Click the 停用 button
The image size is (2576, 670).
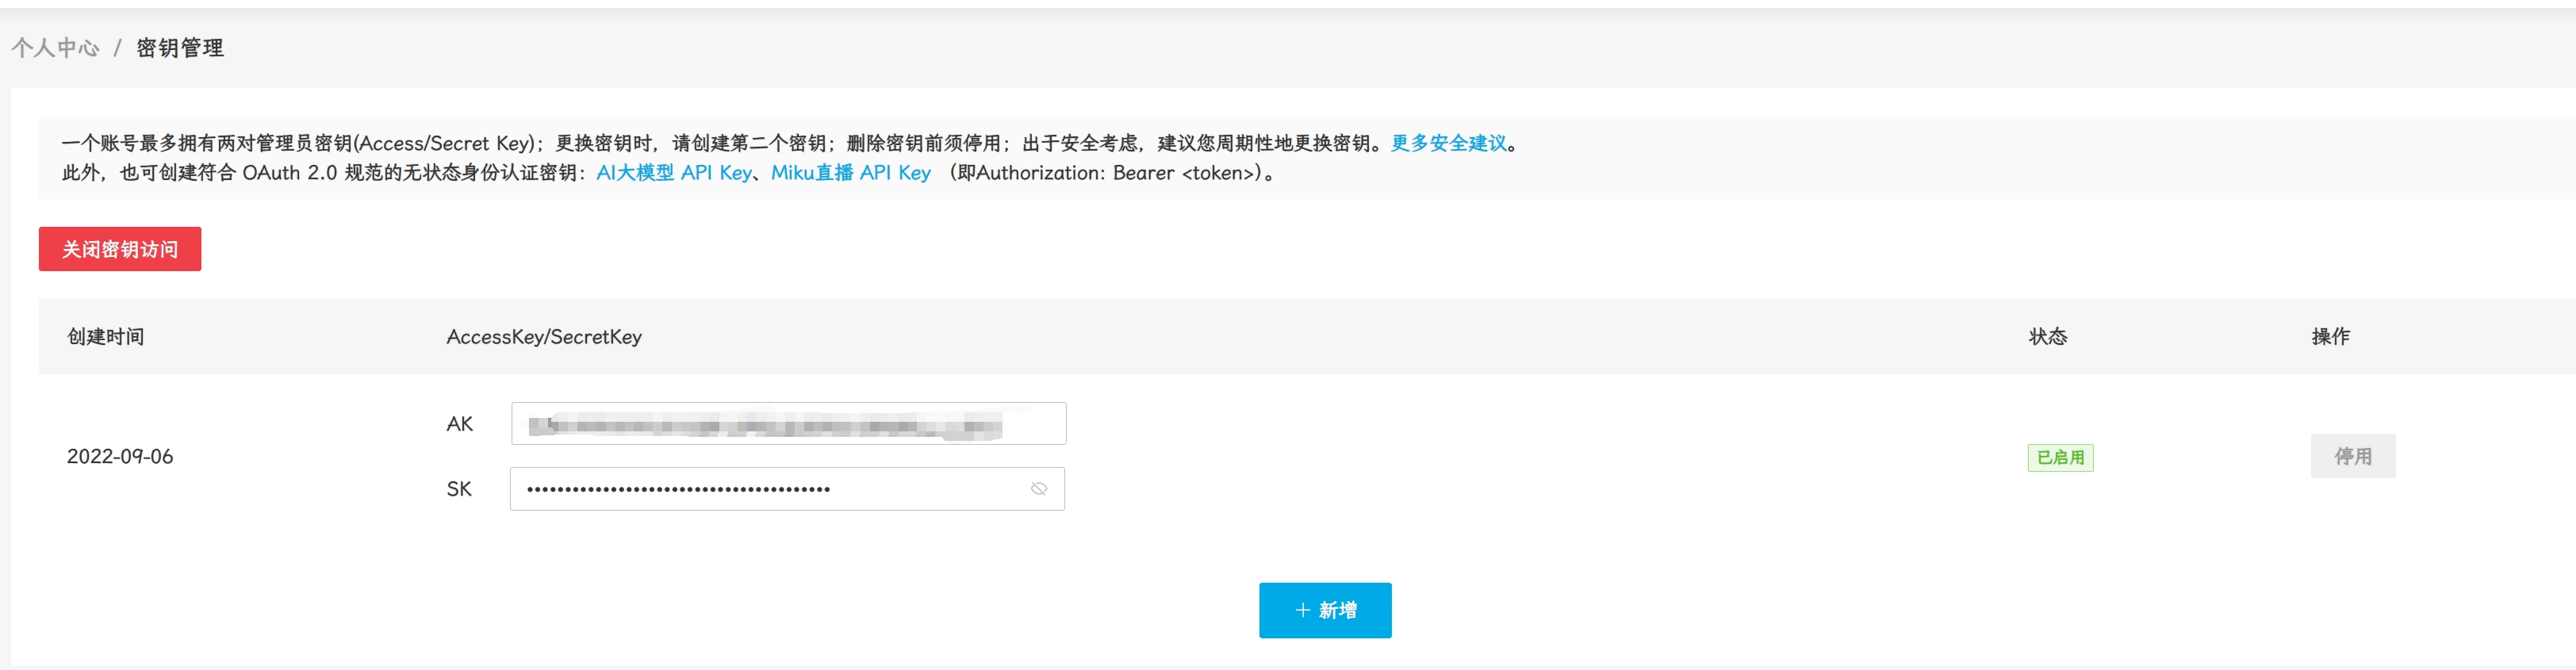pyautogui.click(x=2352, y=456)
